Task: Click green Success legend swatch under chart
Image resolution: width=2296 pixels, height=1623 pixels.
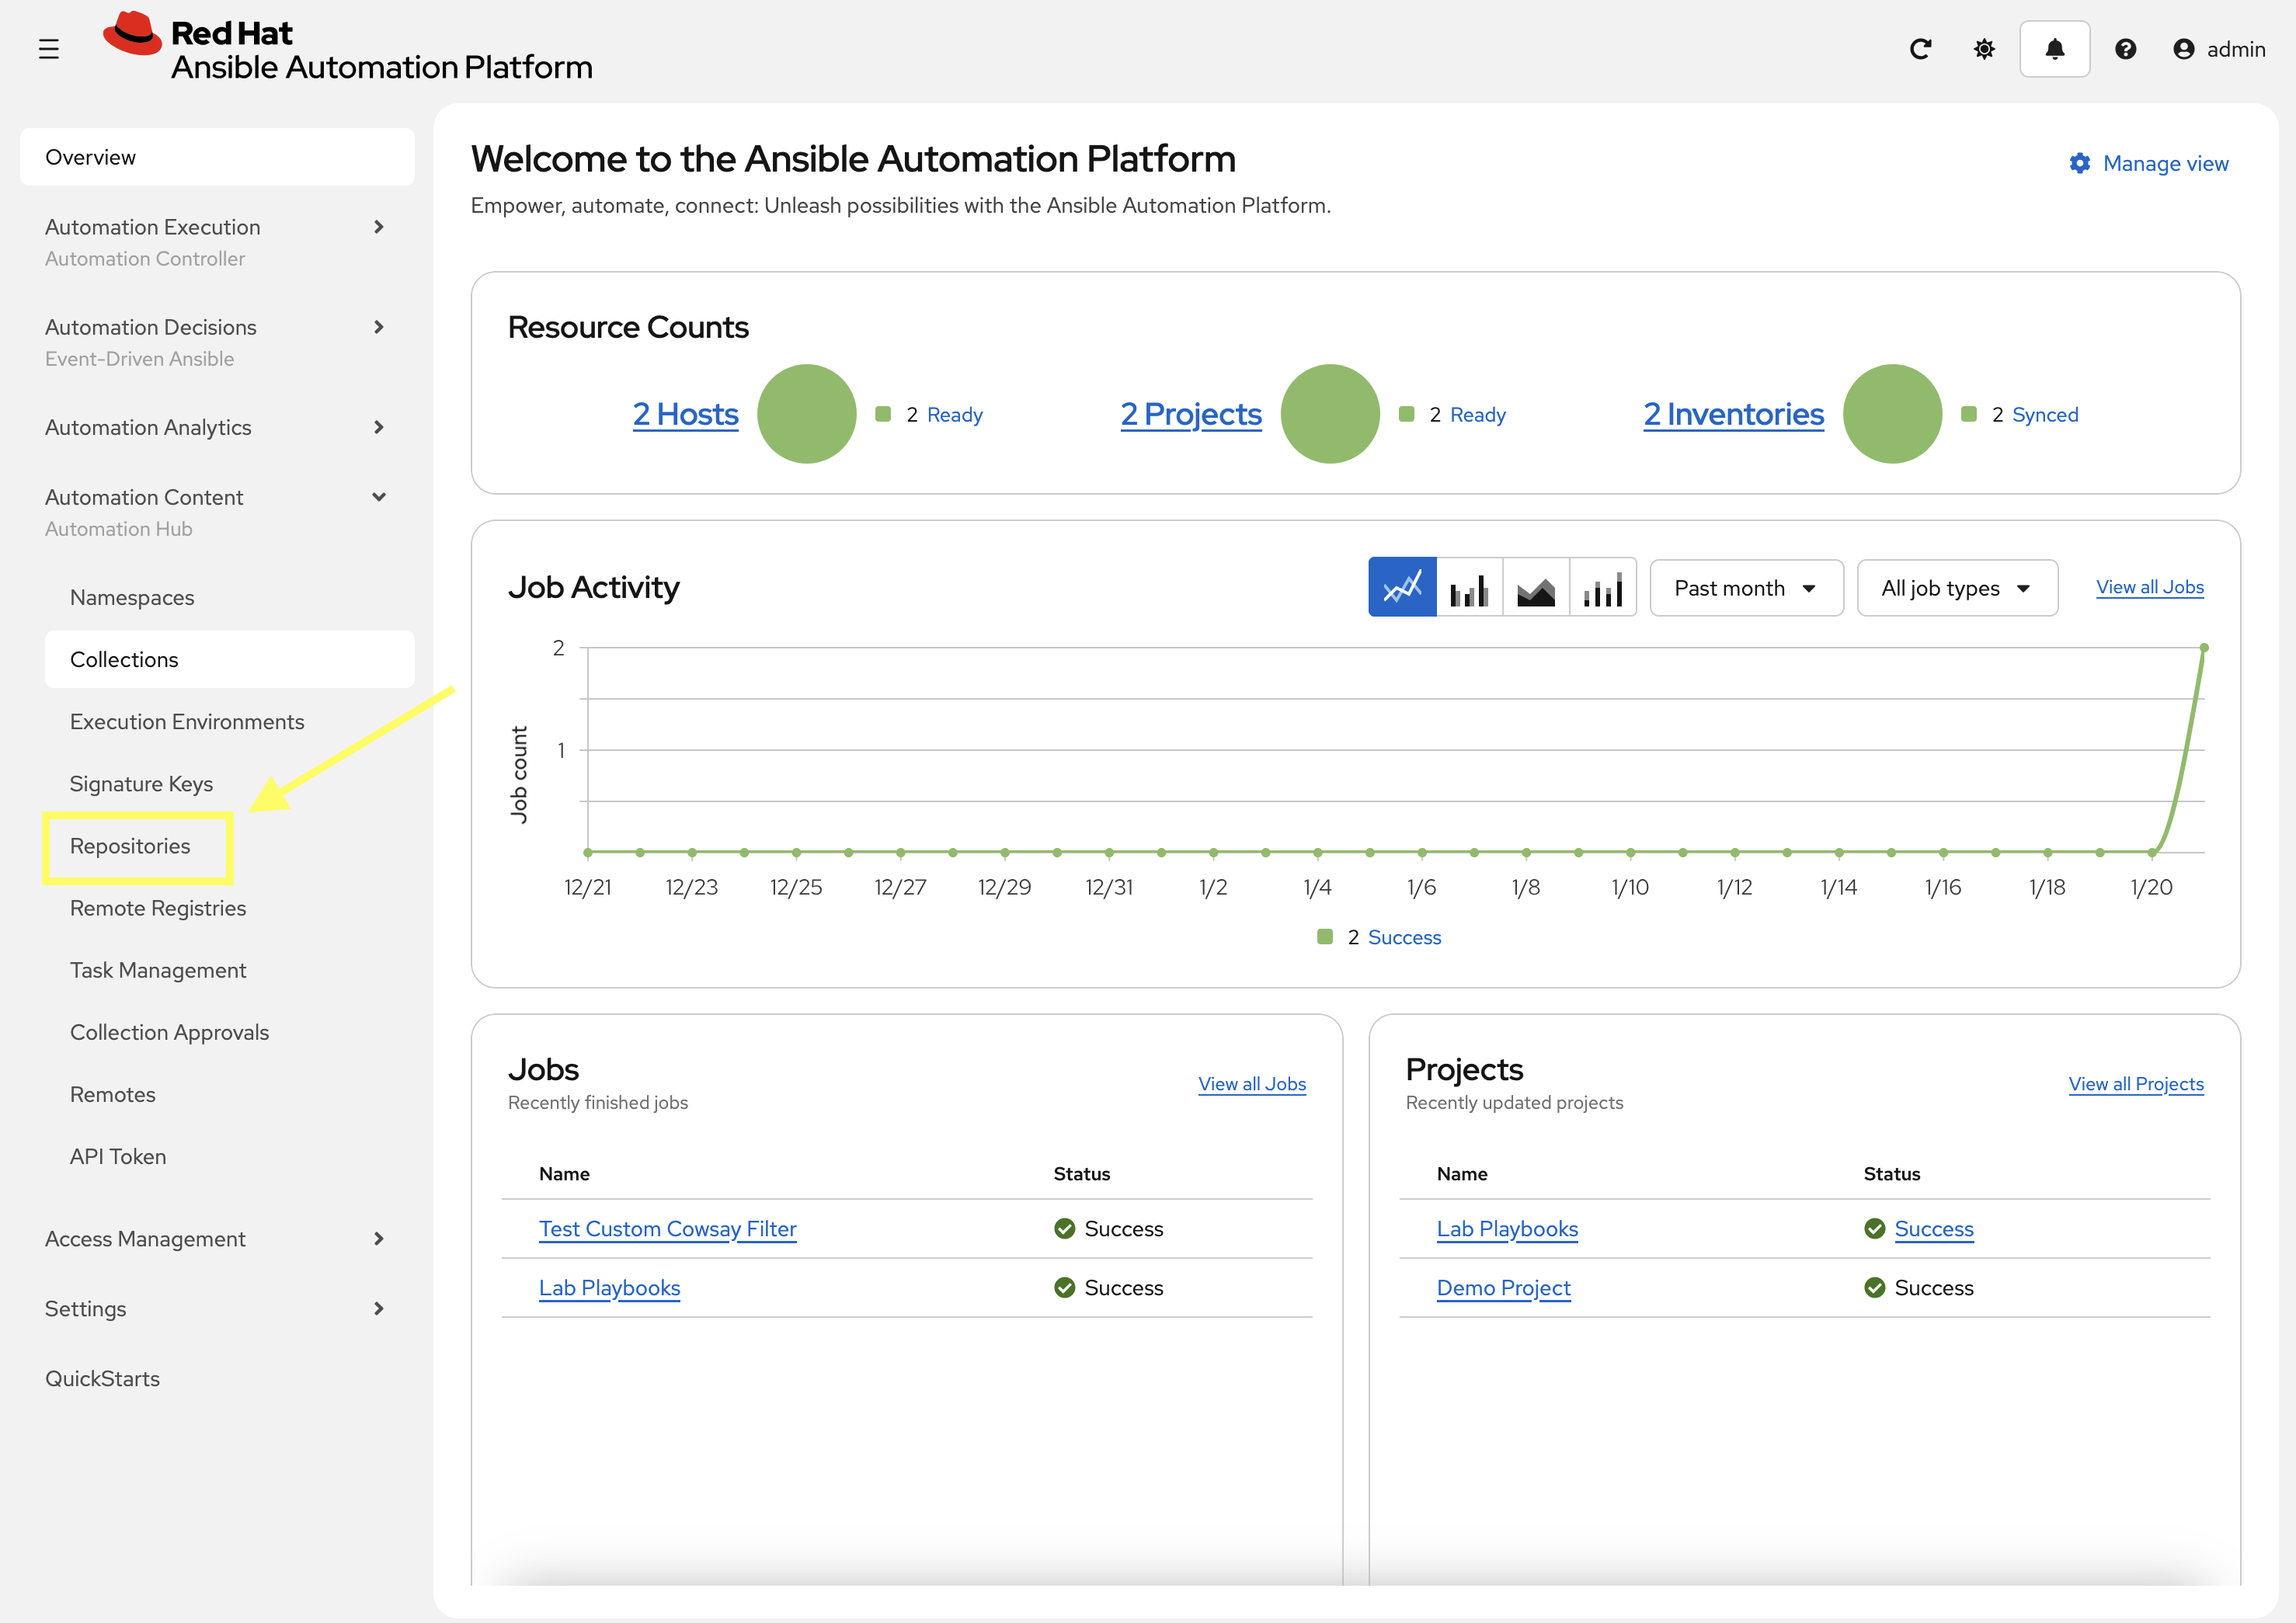Action: [x=1325, y=937]
